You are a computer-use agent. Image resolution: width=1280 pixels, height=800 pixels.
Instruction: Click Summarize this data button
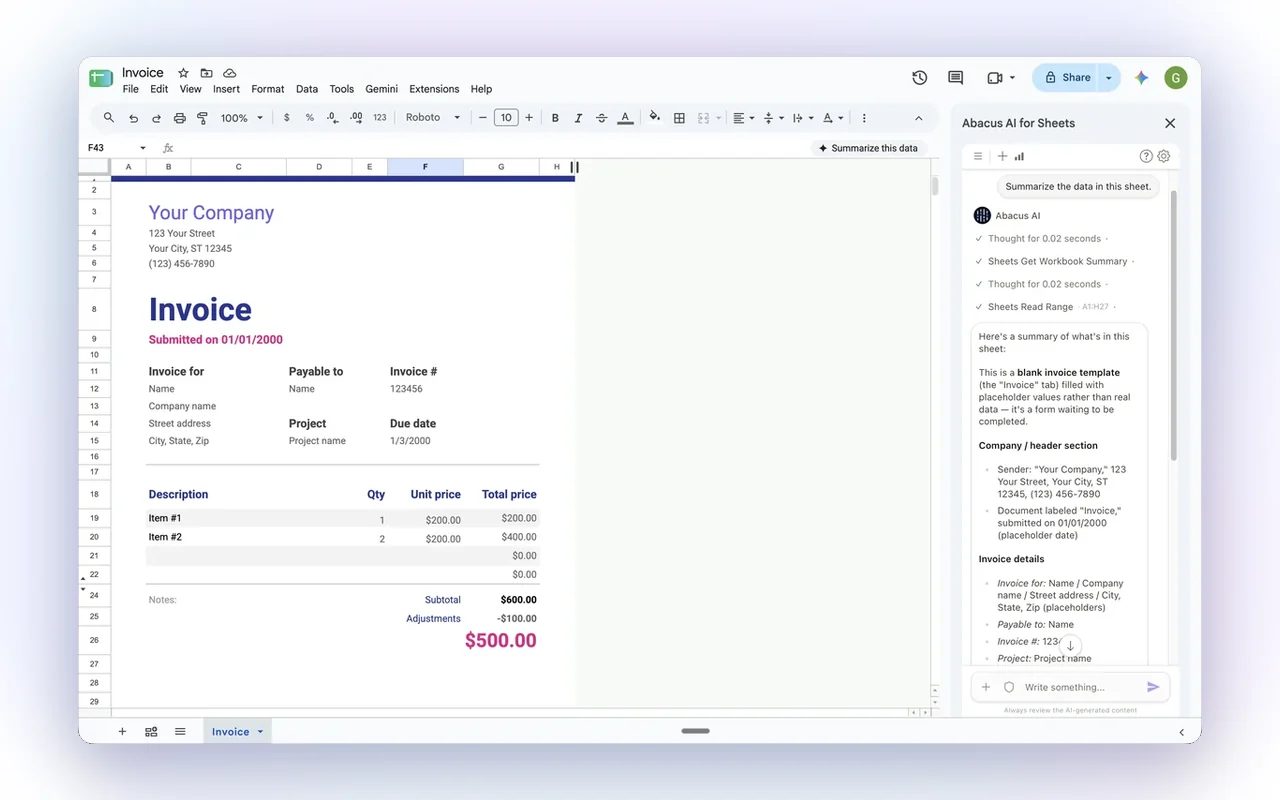(x=868, y=148)
